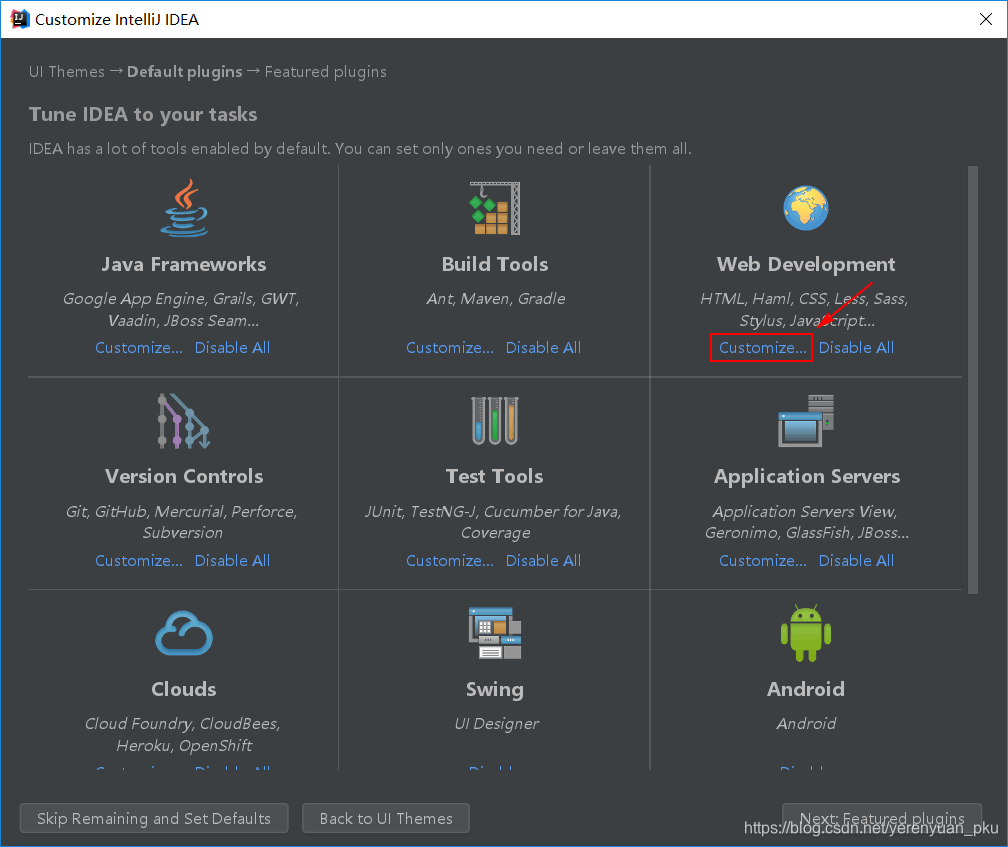This screenshot has width=1008, height=847.
Task: Go Back to UI Themes
Action: tap(386, 818)
